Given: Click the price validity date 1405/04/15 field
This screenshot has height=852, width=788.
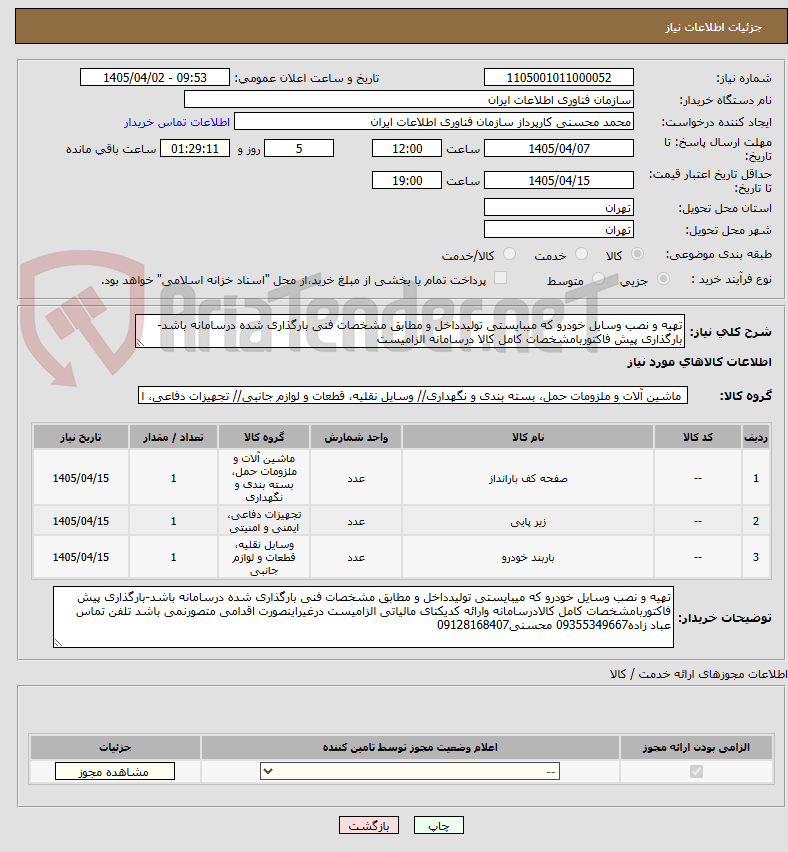Looking at the screenshot, I should pyautogui.click(x=559, y=180).
